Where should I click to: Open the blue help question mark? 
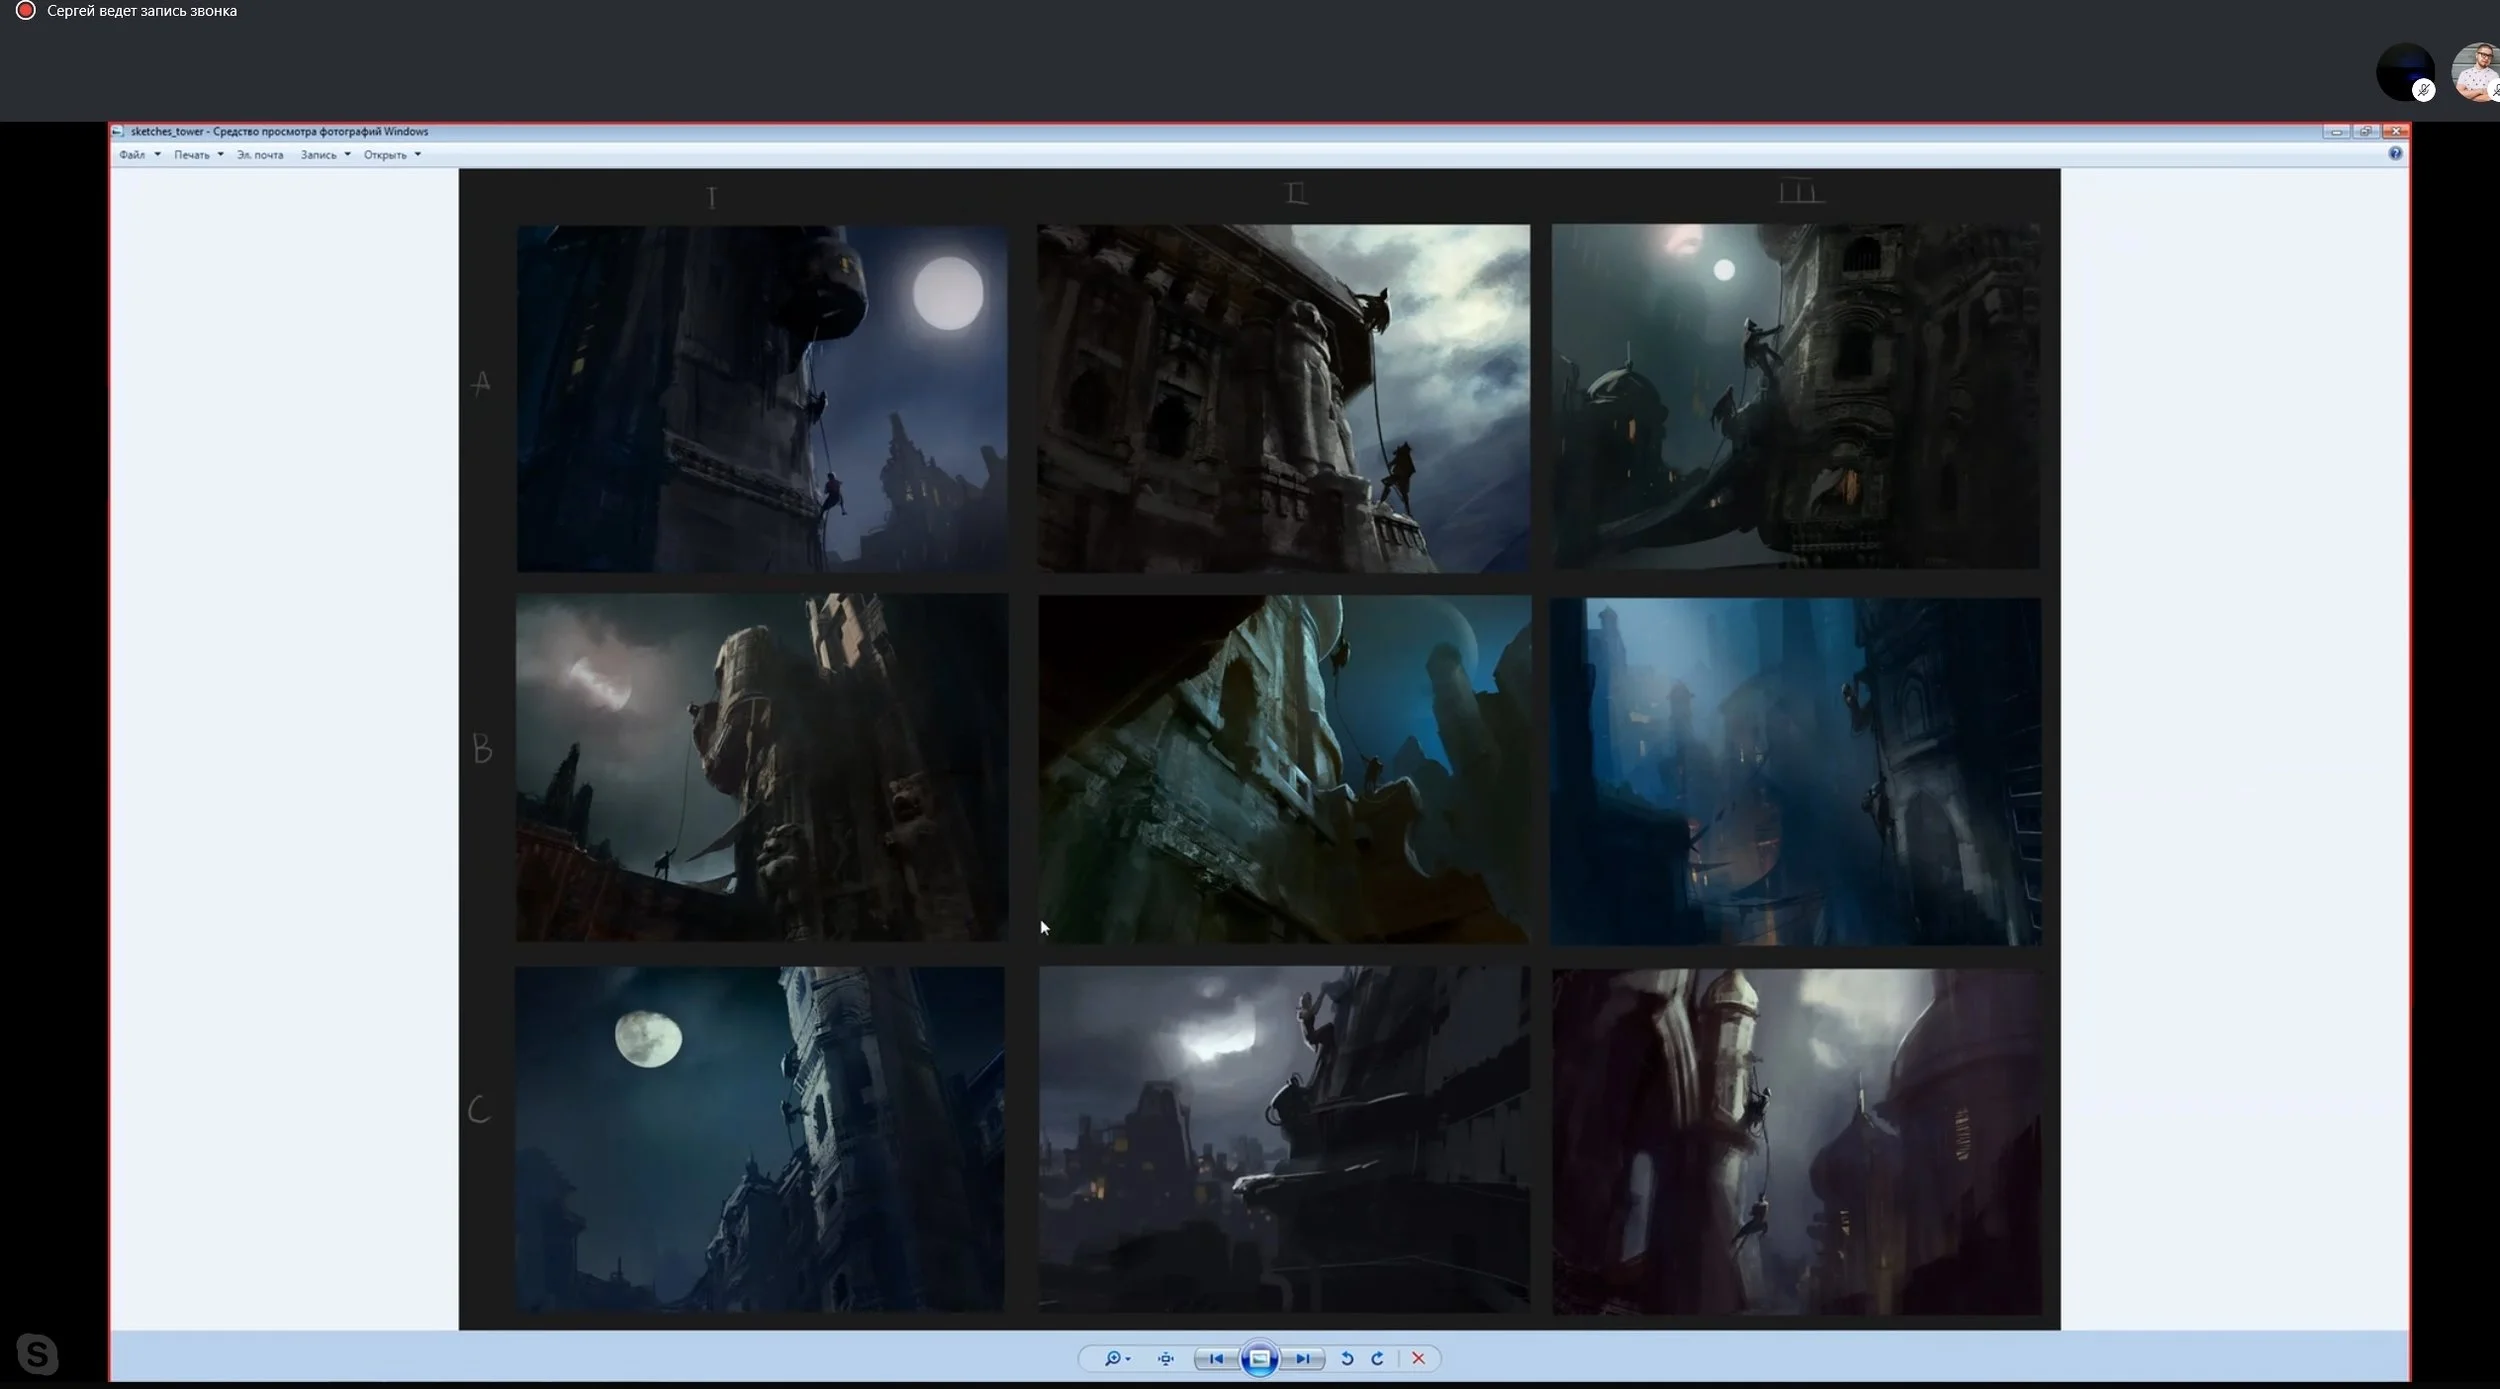tap(2395, 153)
